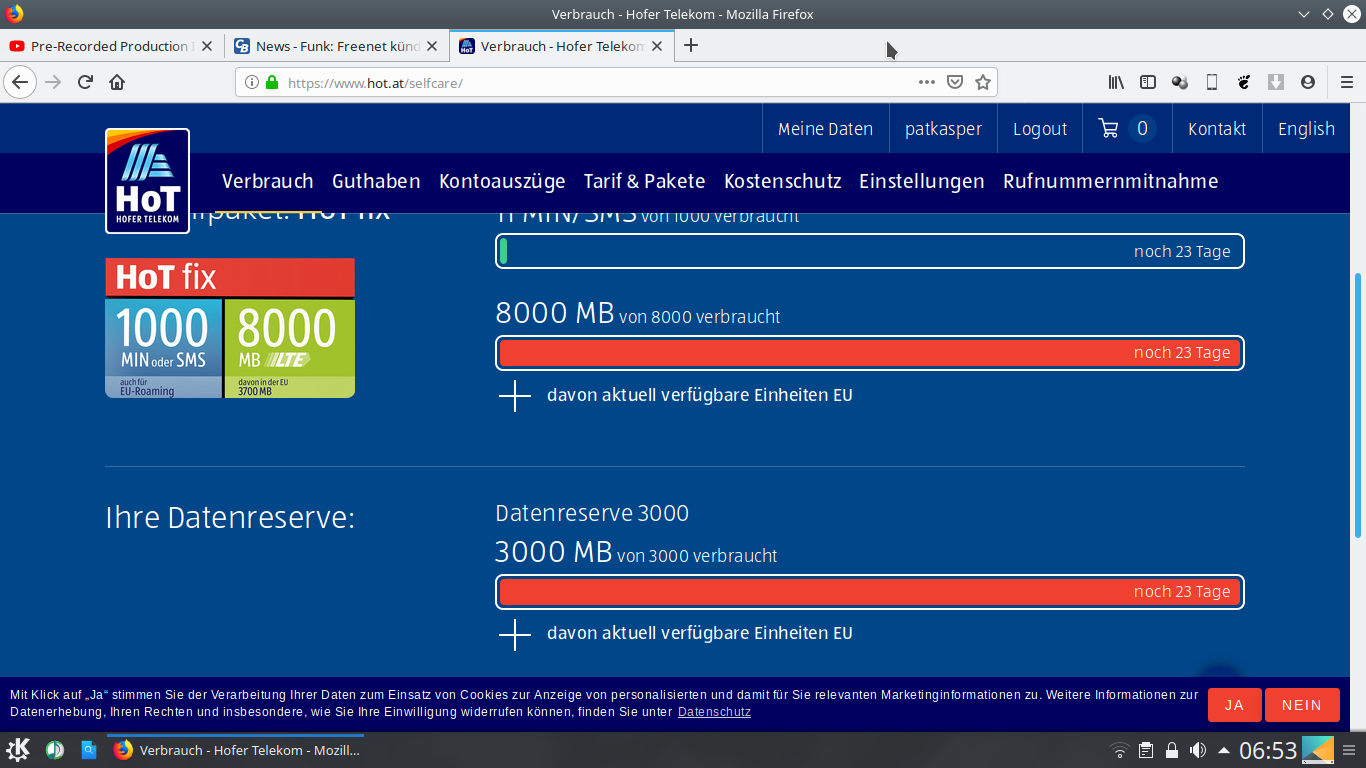The height and width of the screenshot is (768, 1366).
Task: Close the News - Funk: Freenet tab
Action: [432, 46]
